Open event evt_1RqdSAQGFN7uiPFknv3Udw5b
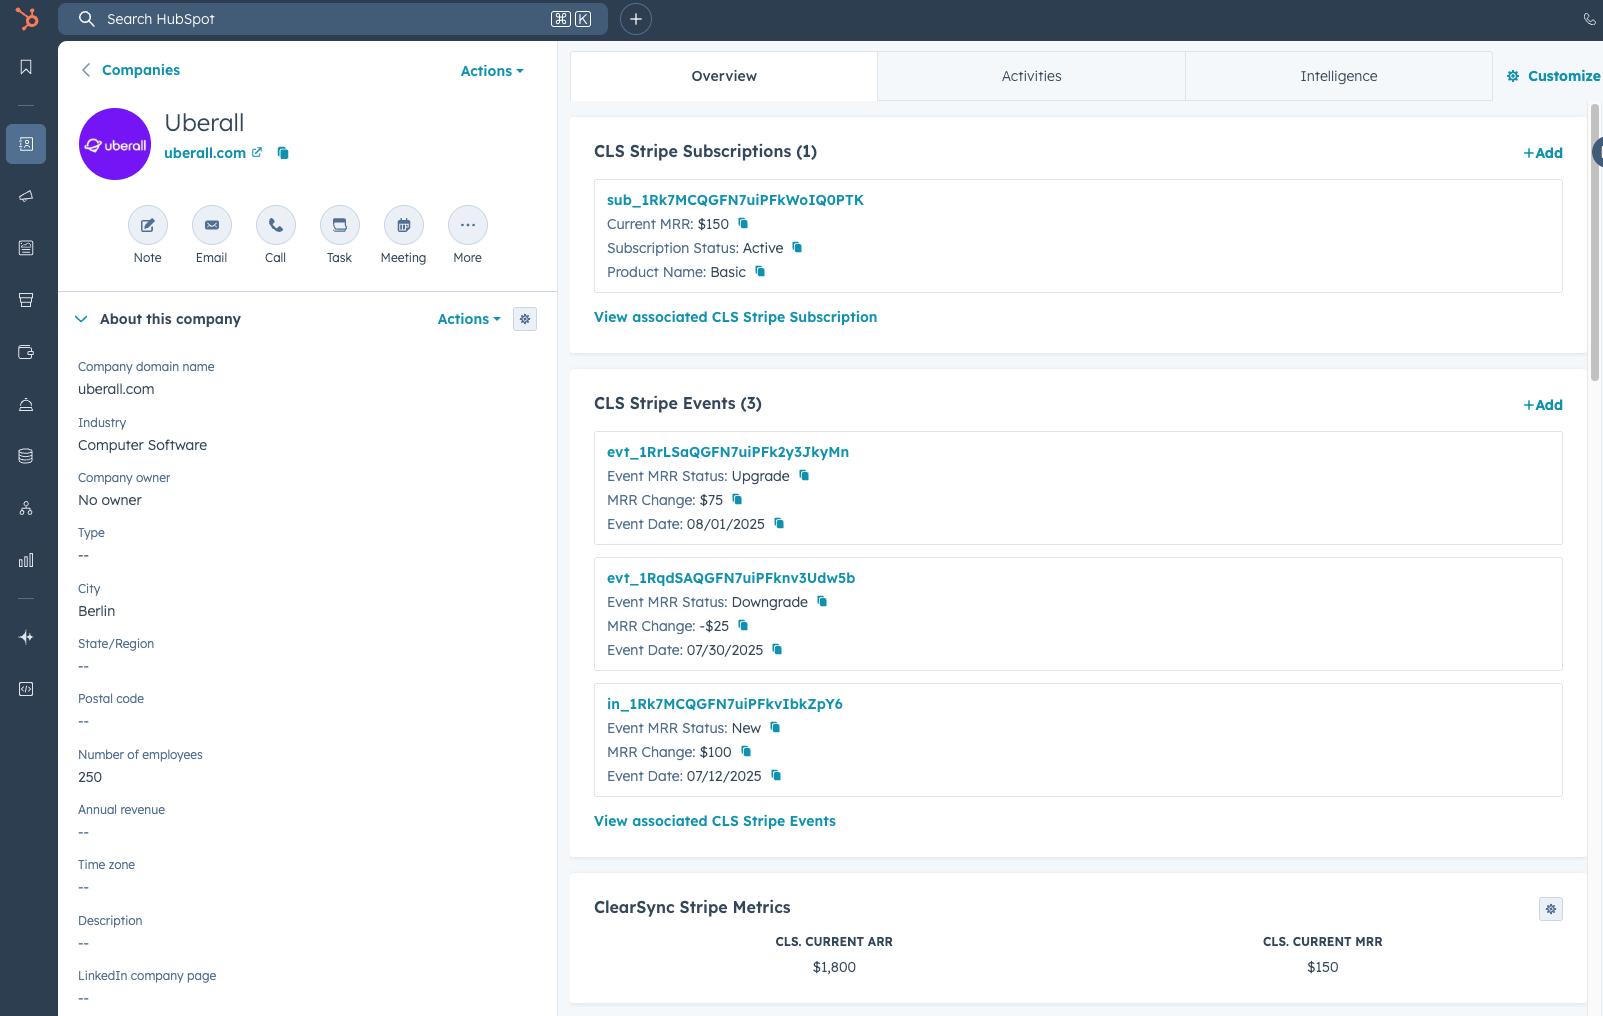This screenshot has width=1603, height=1016. coord(731,578)
